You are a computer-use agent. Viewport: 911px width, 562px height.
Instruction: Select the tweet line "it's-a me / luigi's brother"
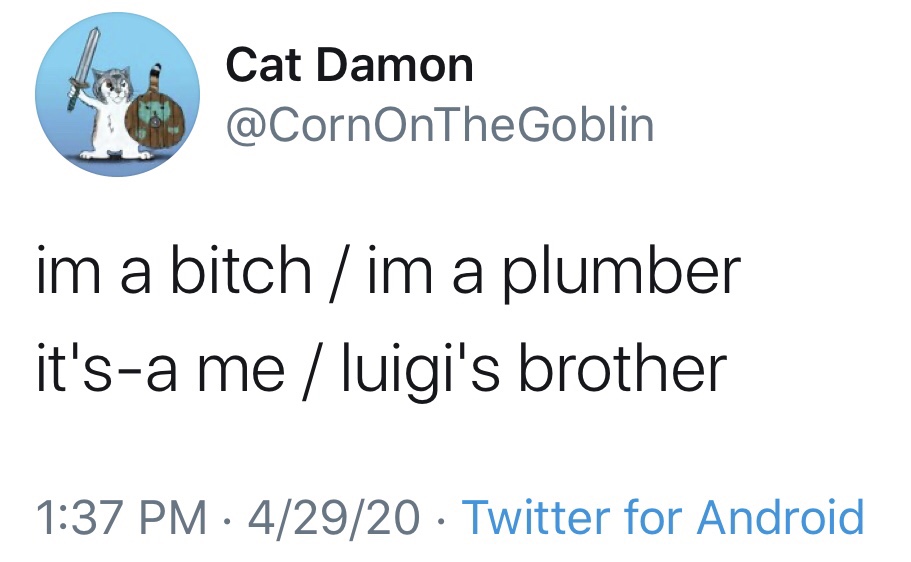tap(380, 367)
